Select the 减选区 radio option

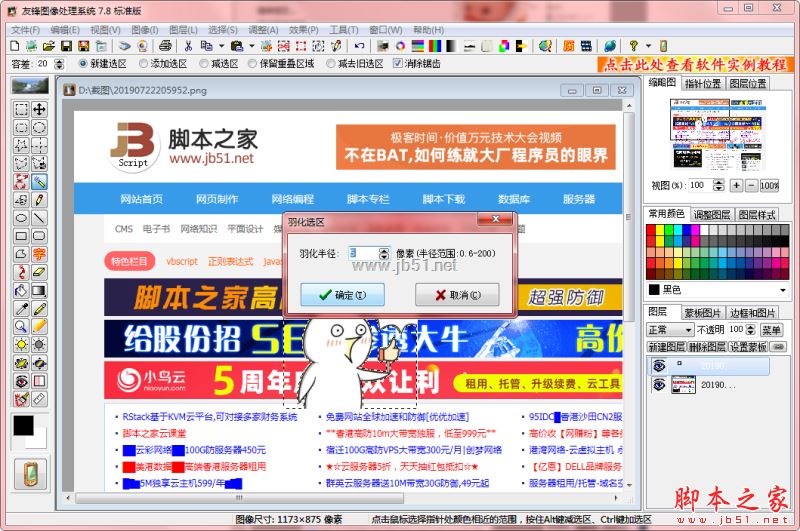pyautogui.click(x=219, y=64)
